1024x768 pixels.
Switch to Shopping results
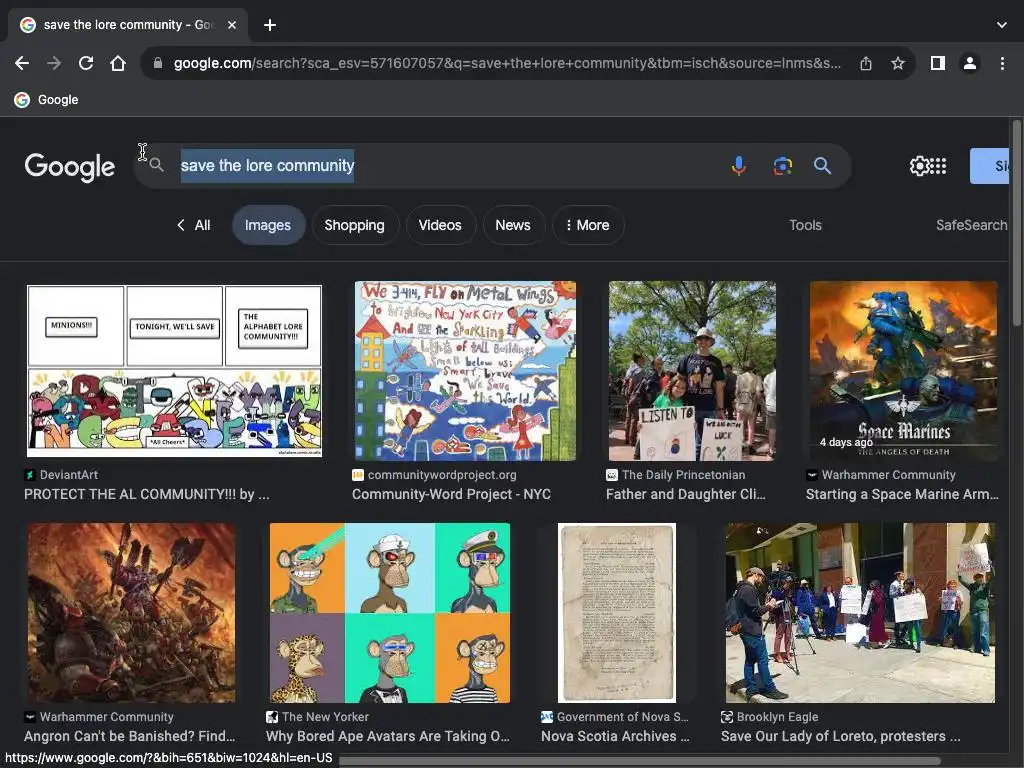[355, 225]
